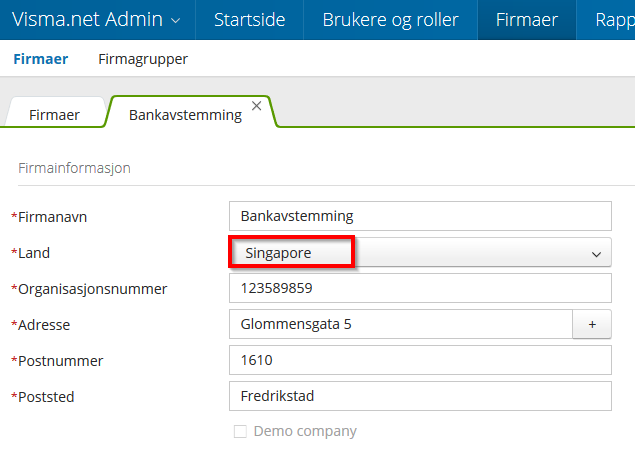Click the plus button beside Adresse
Viewport: 635px width, 456px height.
pyautogui.click(x=591, y=324)
